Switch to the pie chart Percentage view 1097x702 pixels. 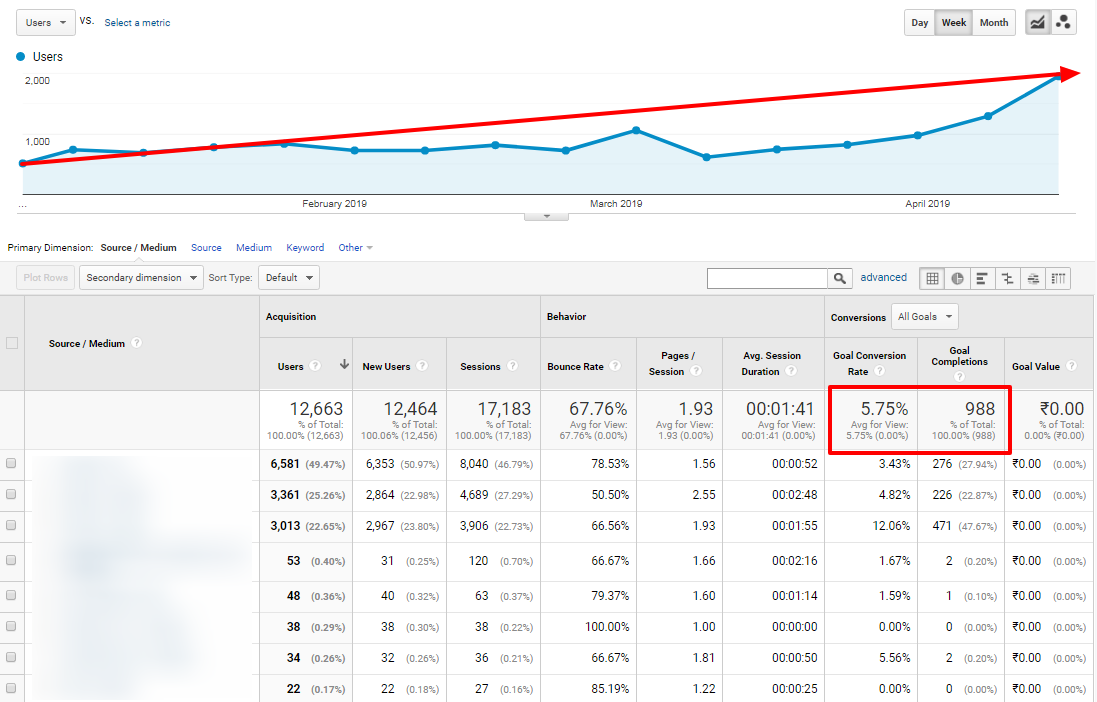(957, 278)
